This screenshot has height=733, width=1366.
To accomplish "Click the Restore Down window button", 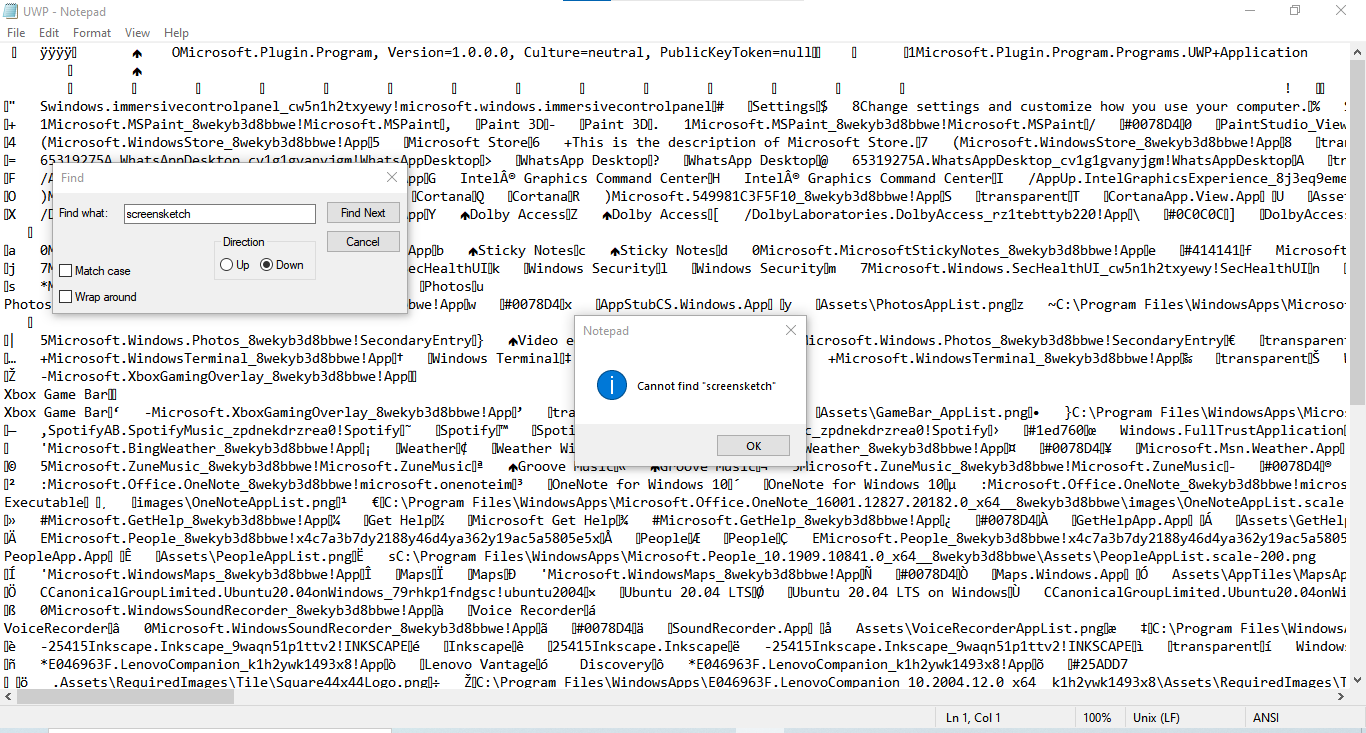I will click(1295, 10).
